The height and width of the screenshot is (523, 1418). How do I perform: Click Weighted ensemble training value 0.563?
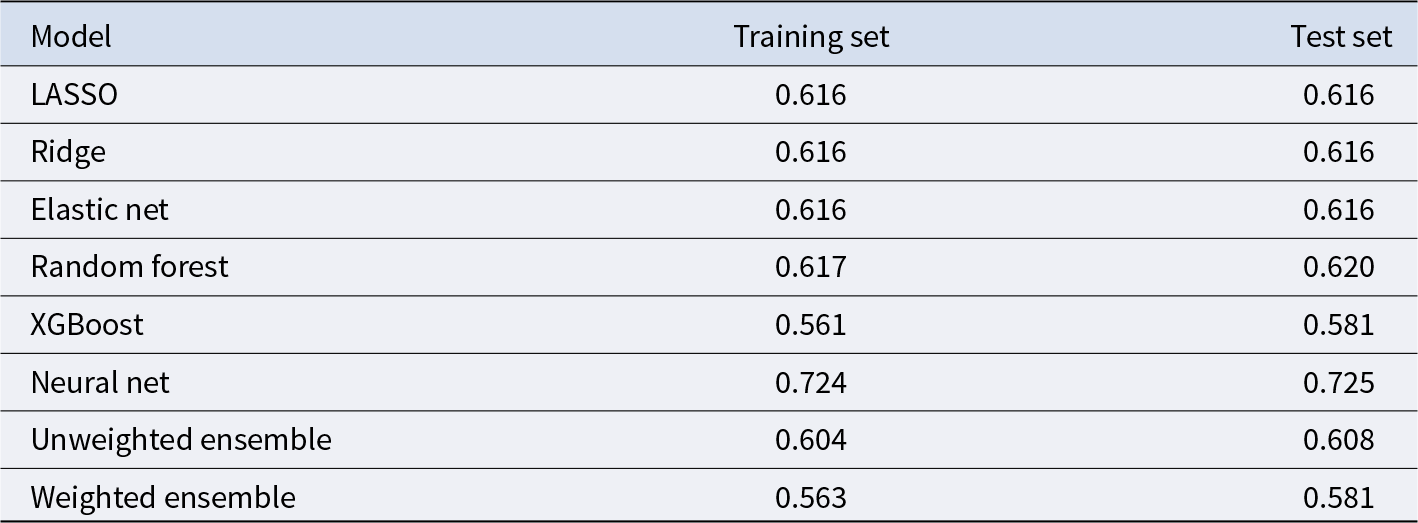(x=811, y=497)
